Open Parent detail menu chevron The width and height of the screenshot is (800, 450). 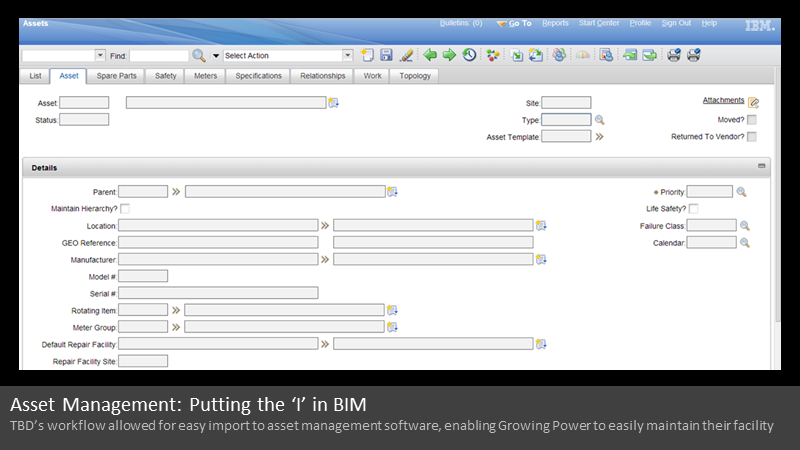tap(176, 192)
